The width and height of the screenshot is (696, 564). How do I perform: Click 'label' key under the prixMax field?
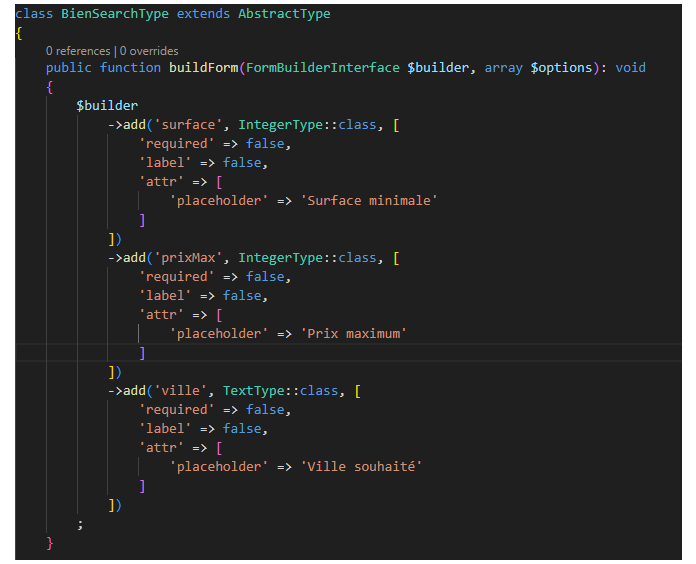(165, 296)
